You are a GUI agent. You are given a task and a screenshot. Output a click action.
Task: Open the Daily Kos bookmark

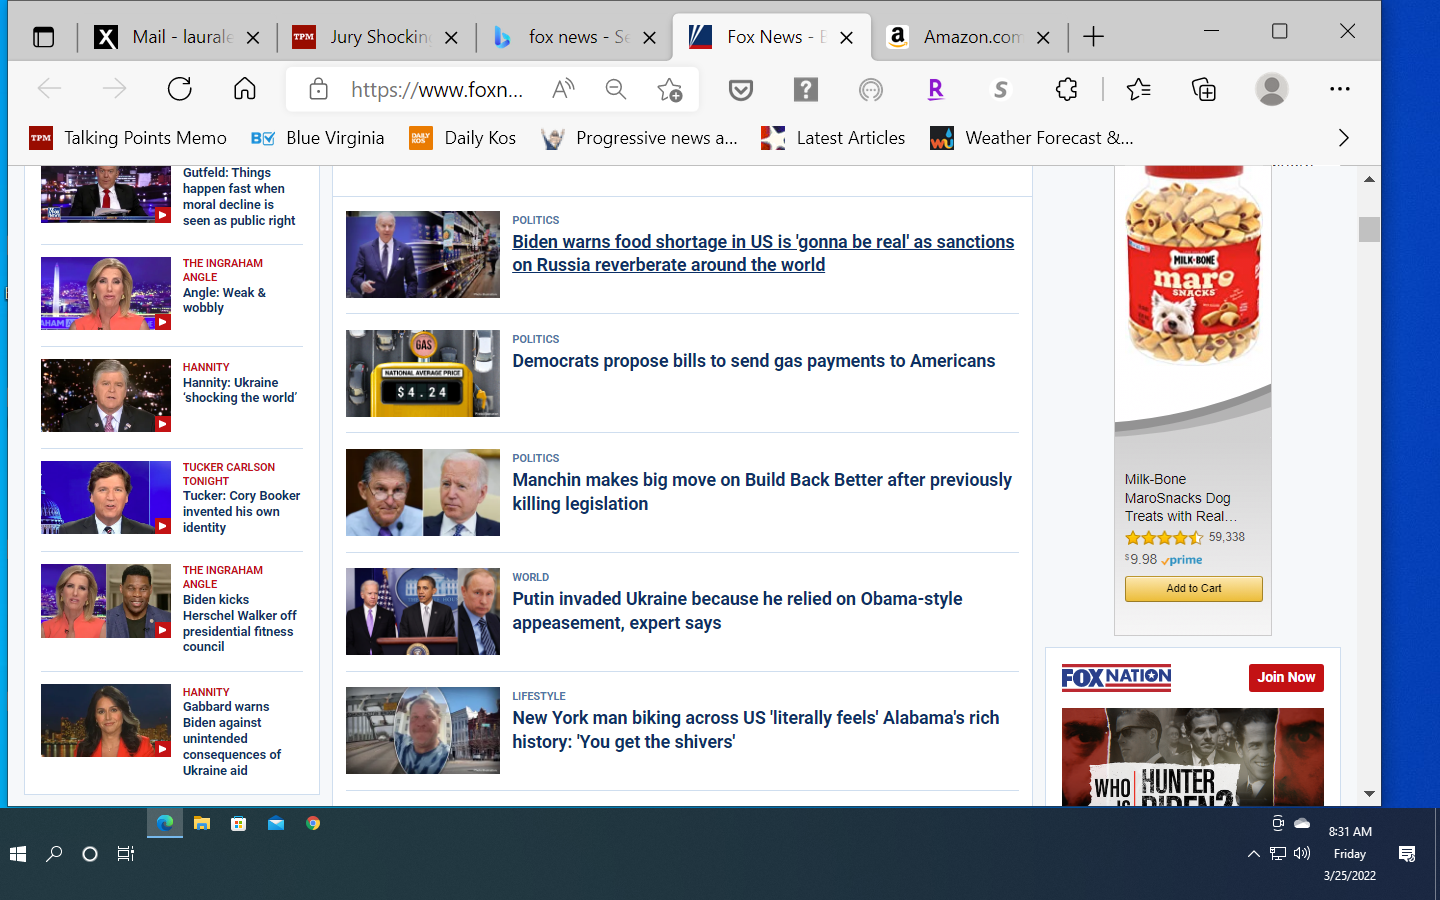[x=463, y=138]
